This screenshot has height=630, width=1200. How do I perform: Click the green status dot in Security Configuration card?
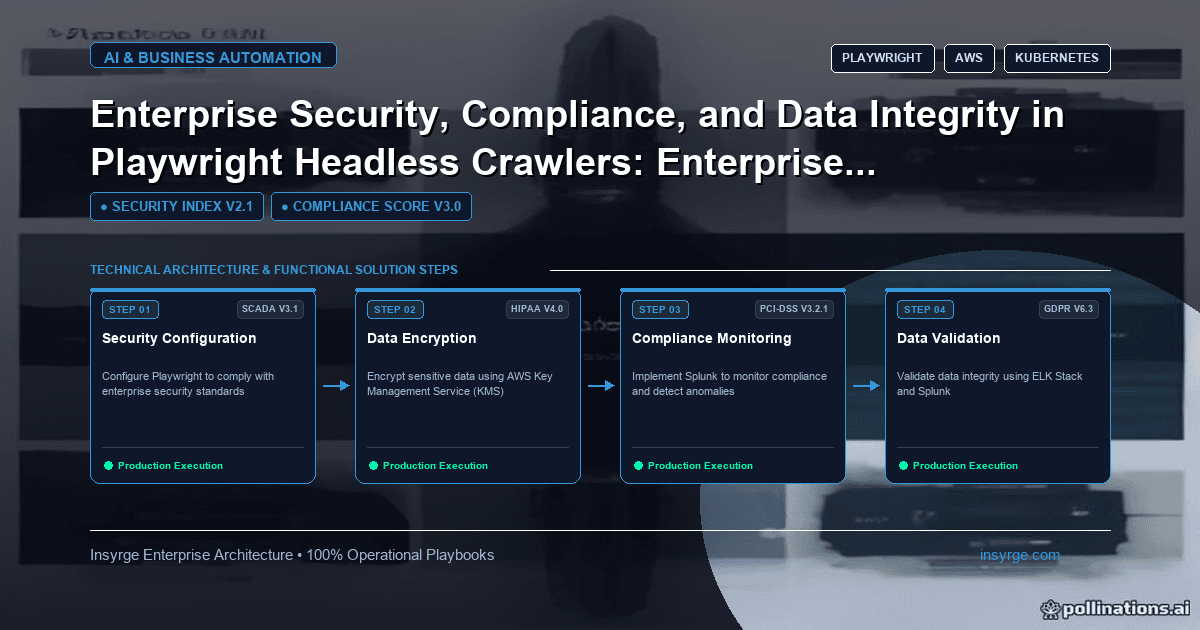pos(108,465)
